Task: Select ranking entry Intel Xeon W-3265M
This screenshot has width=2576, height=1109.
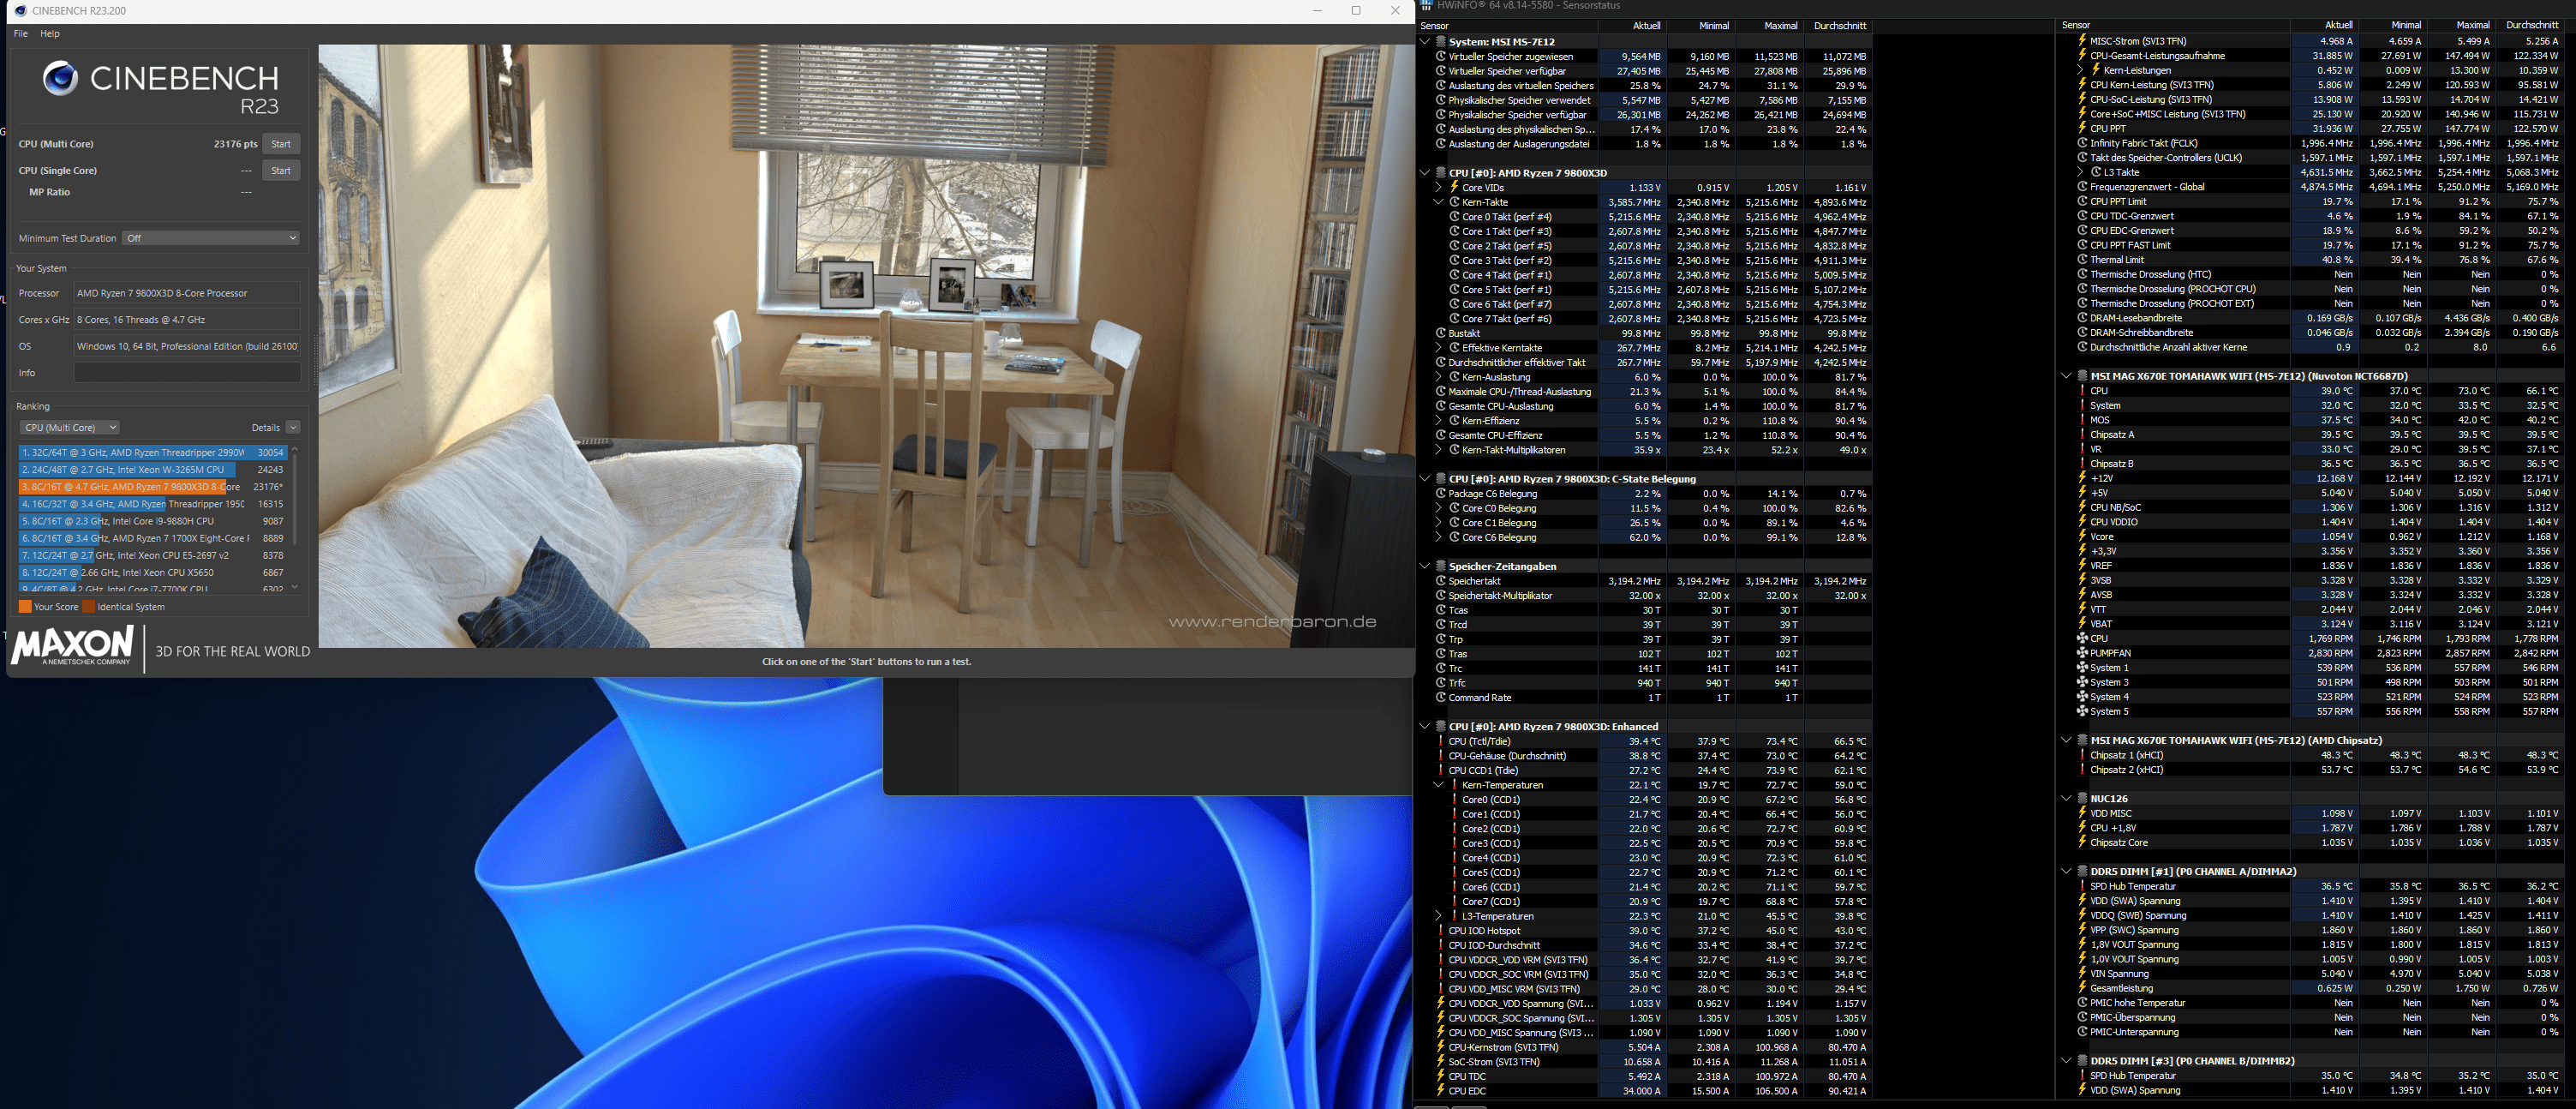Action: click(x=152, y=469)
